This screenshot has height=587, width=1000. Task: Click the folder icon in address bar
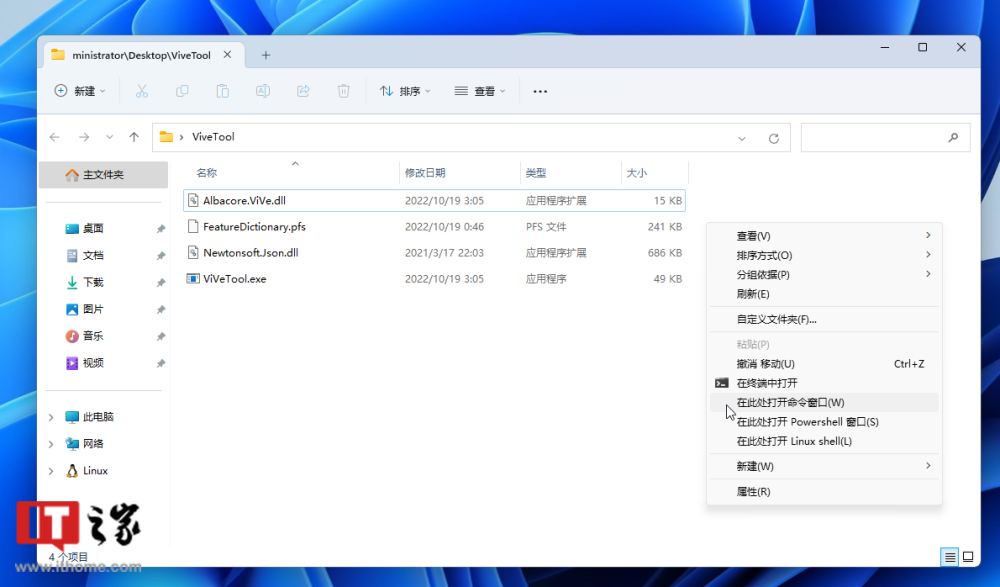pyautogui.click(x=166, y=137)
